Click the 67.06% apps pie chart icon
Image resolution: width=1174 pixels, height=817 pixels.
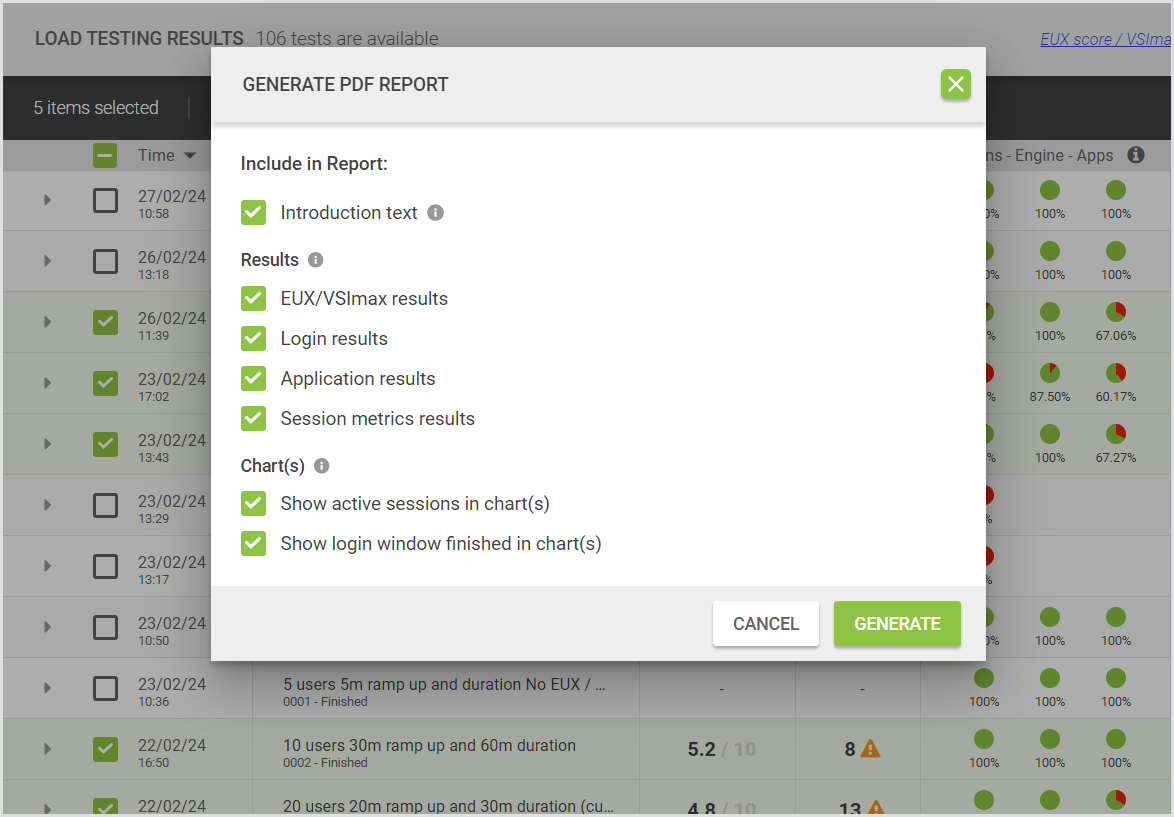pos(1116,312)
